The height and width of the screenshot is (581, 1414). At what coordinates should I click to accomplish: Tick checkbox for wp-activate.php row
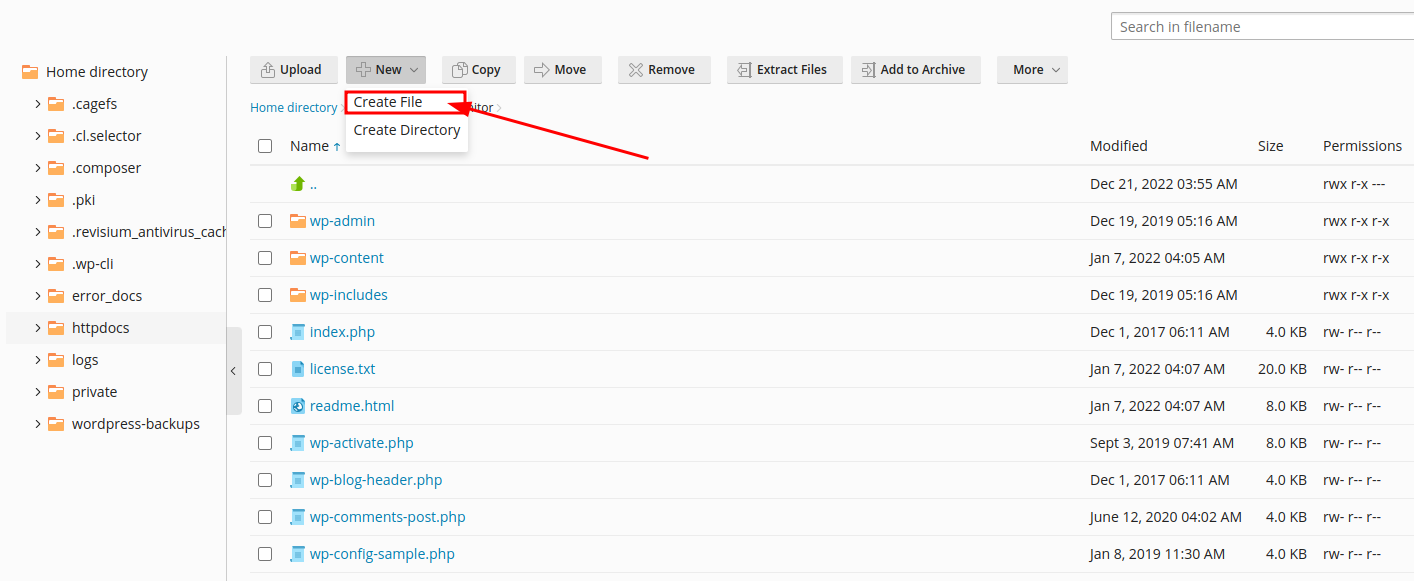265,443
